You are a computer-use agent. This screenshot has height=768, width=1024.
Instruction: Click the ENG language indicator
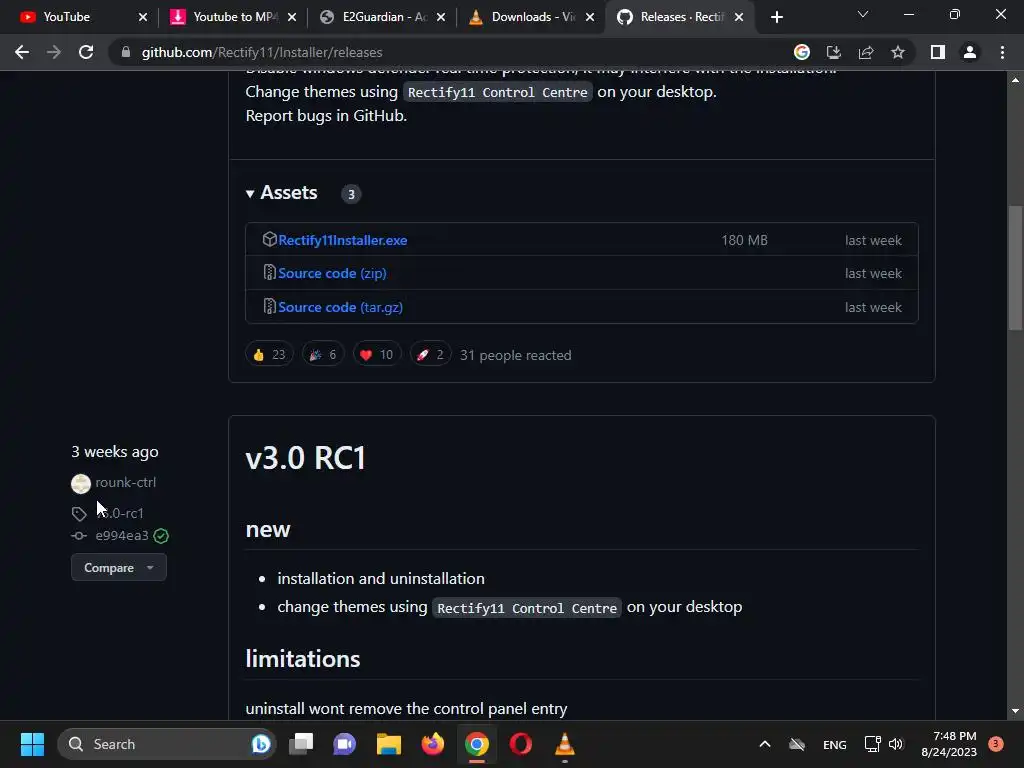pos(835,744)
